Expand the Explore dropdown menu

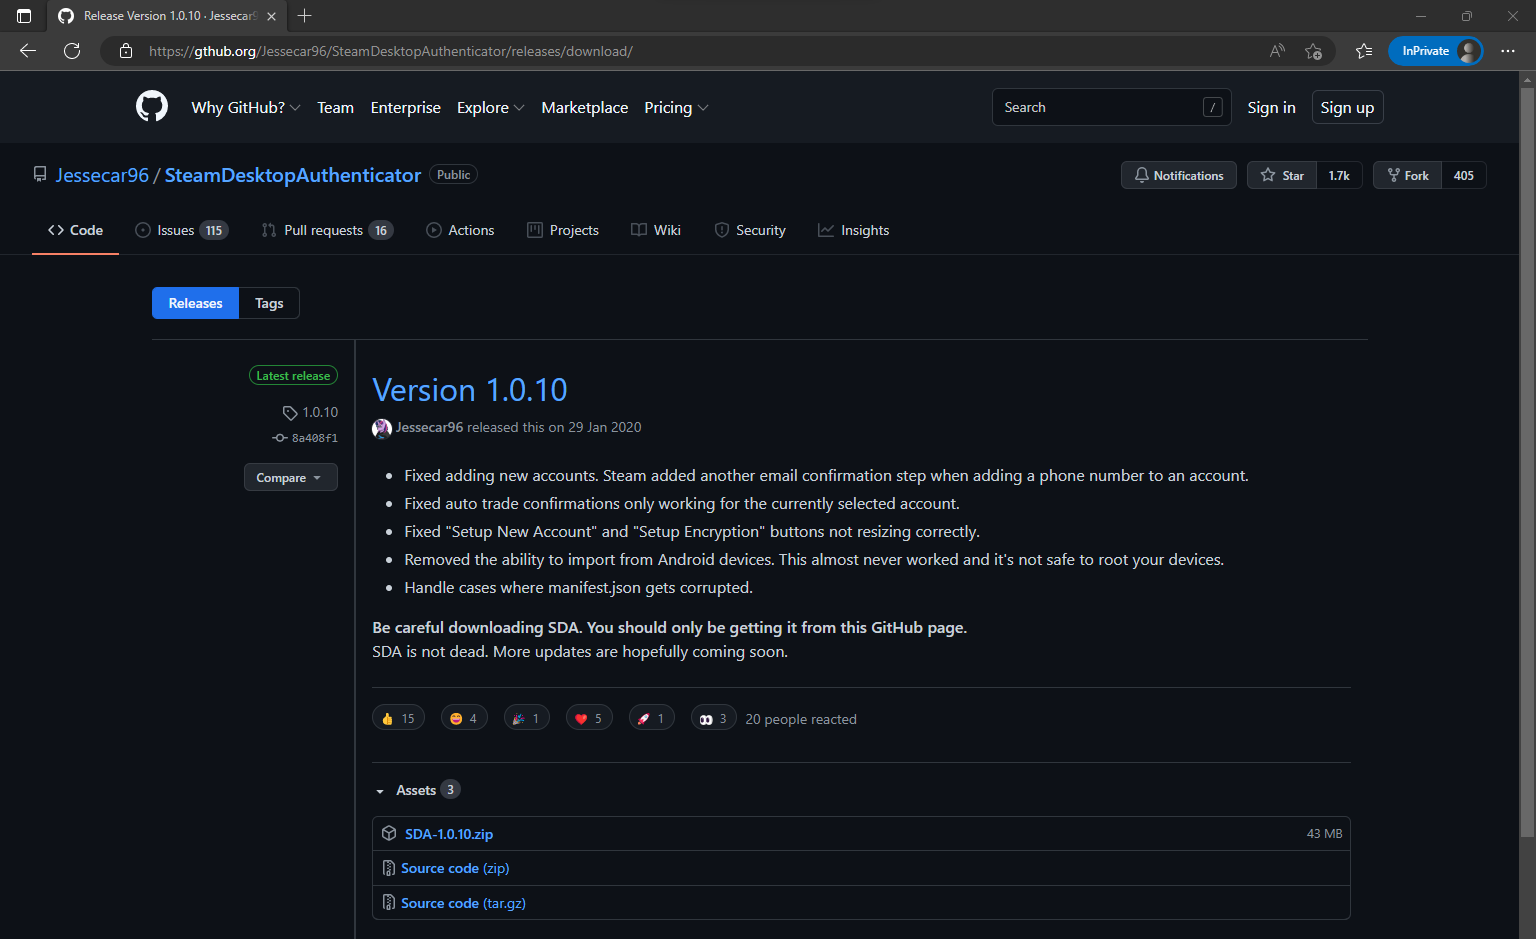coord(490,107)
